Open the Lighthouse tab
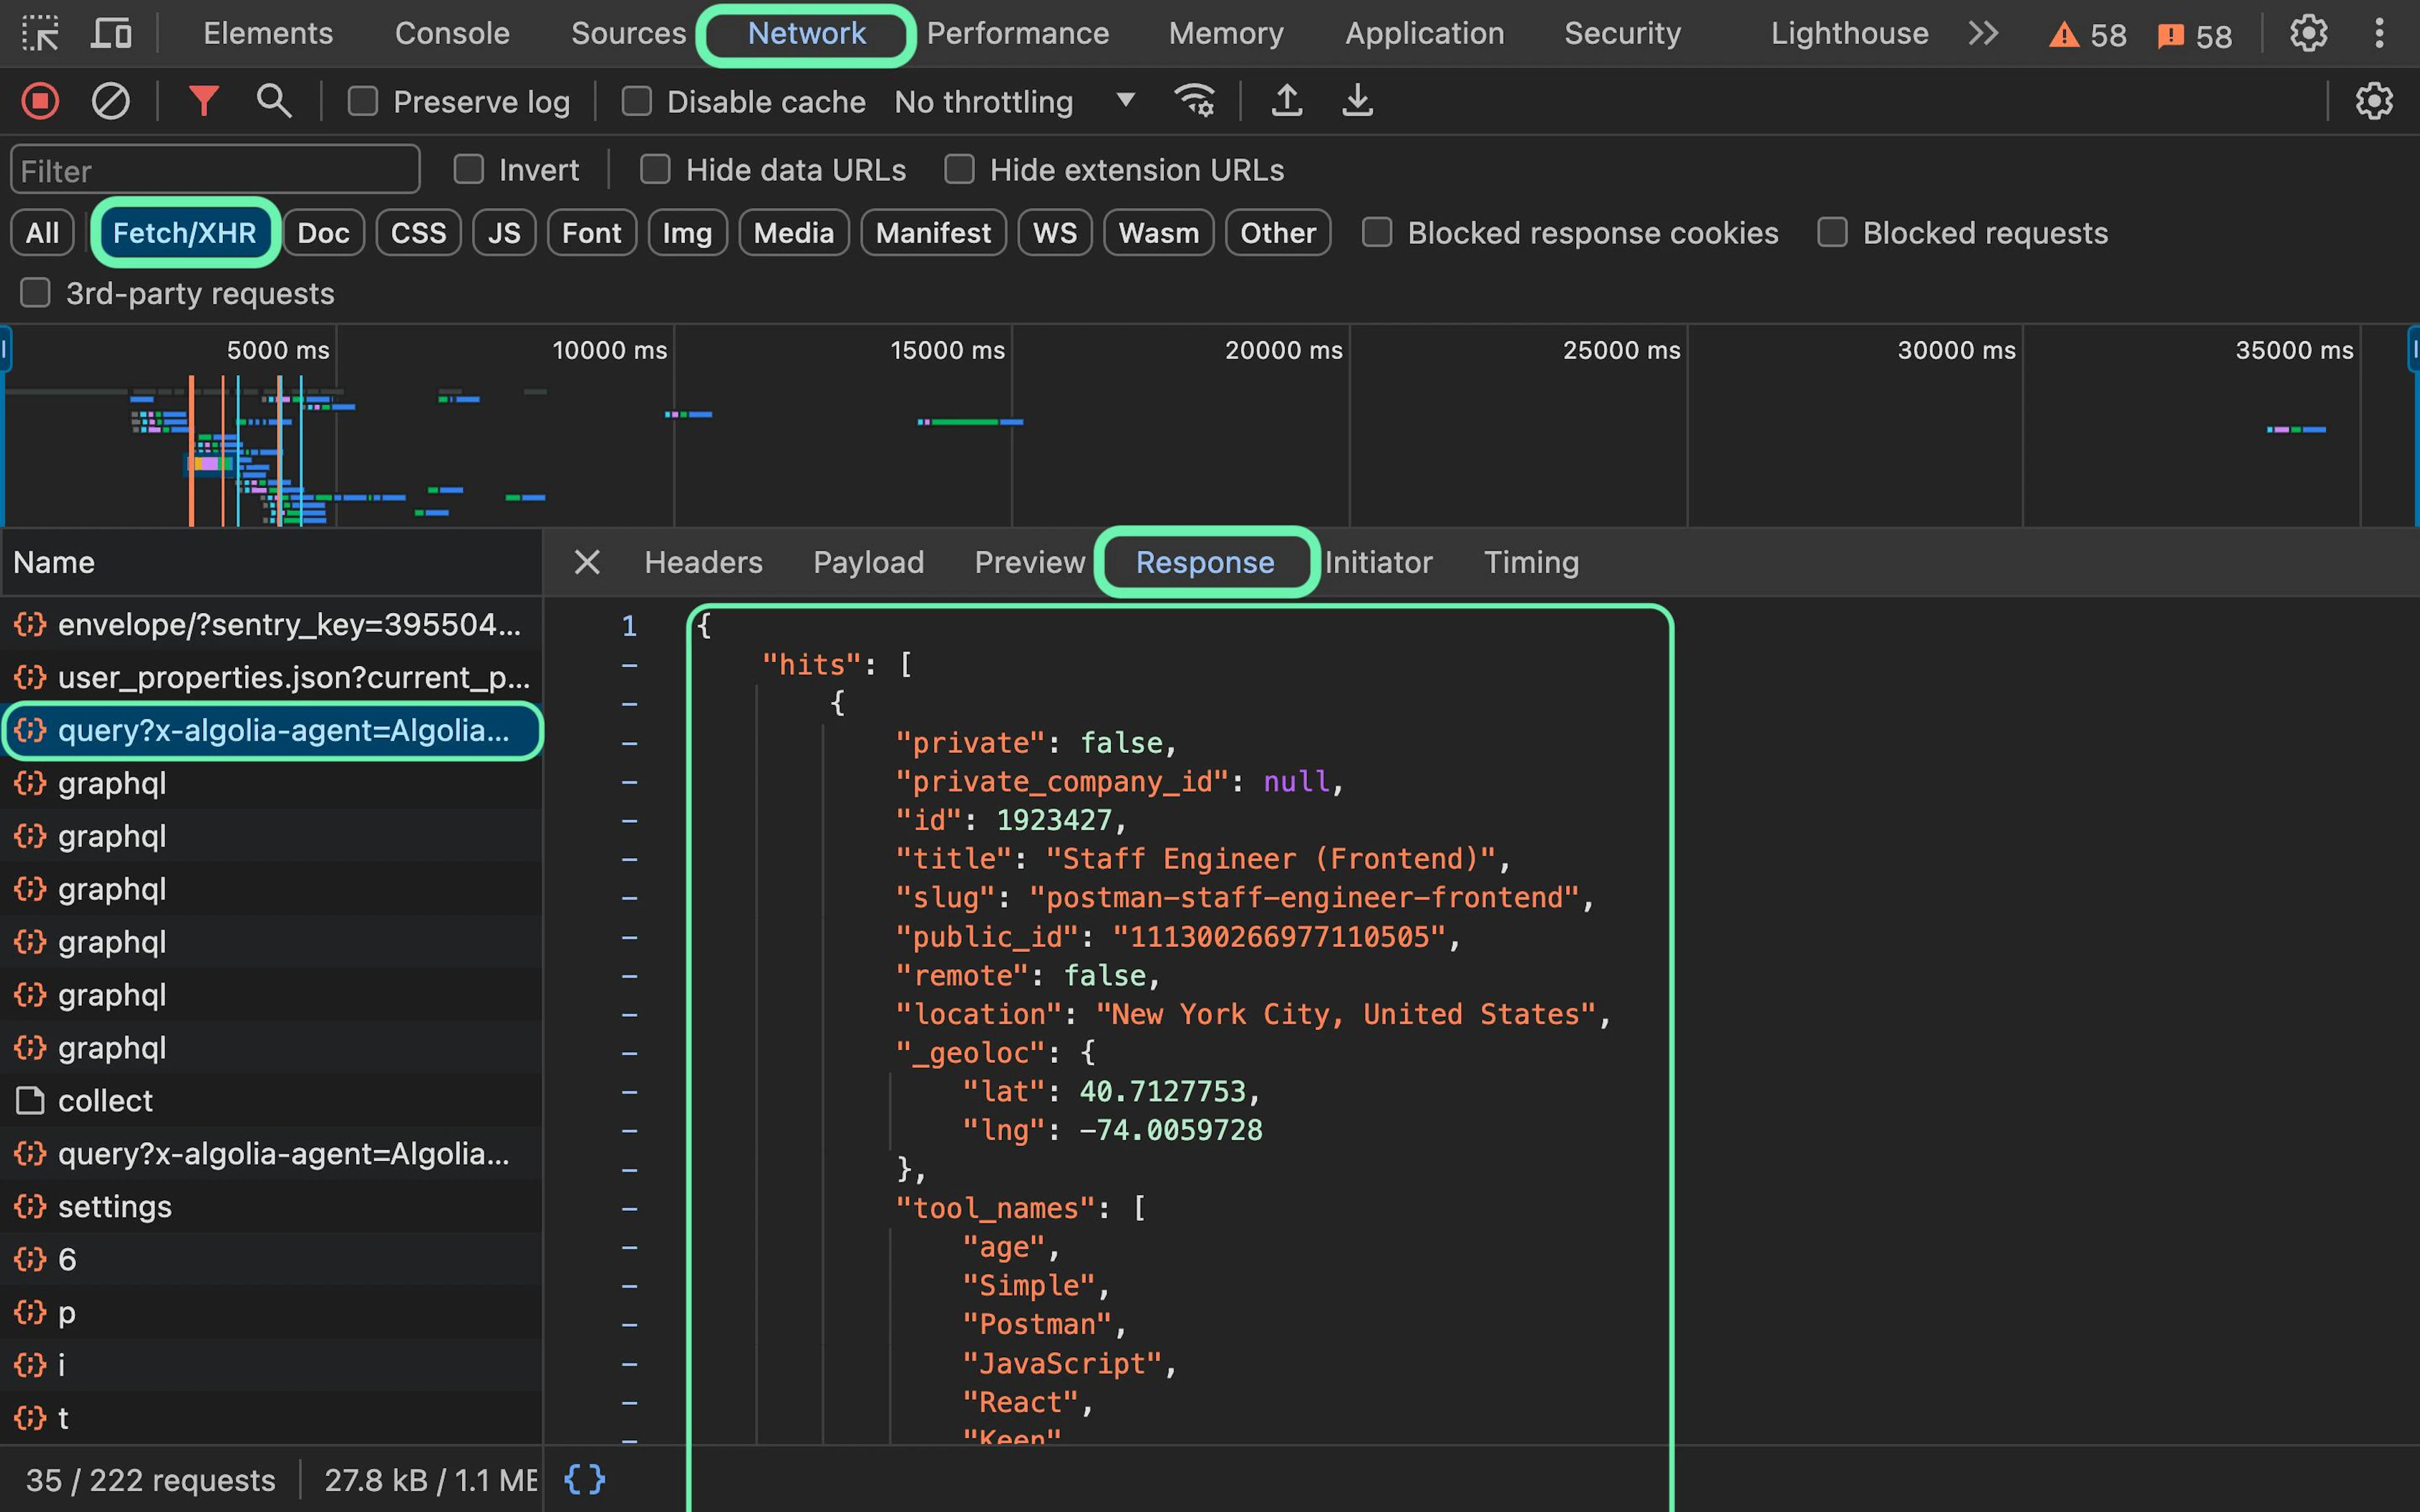 coord(1849,34)
